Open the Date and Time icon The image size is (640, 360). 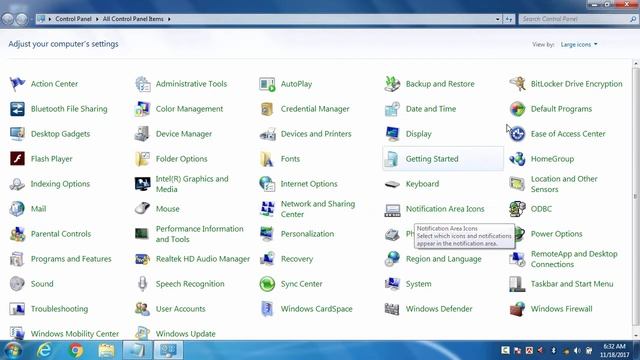coord(392,109)
